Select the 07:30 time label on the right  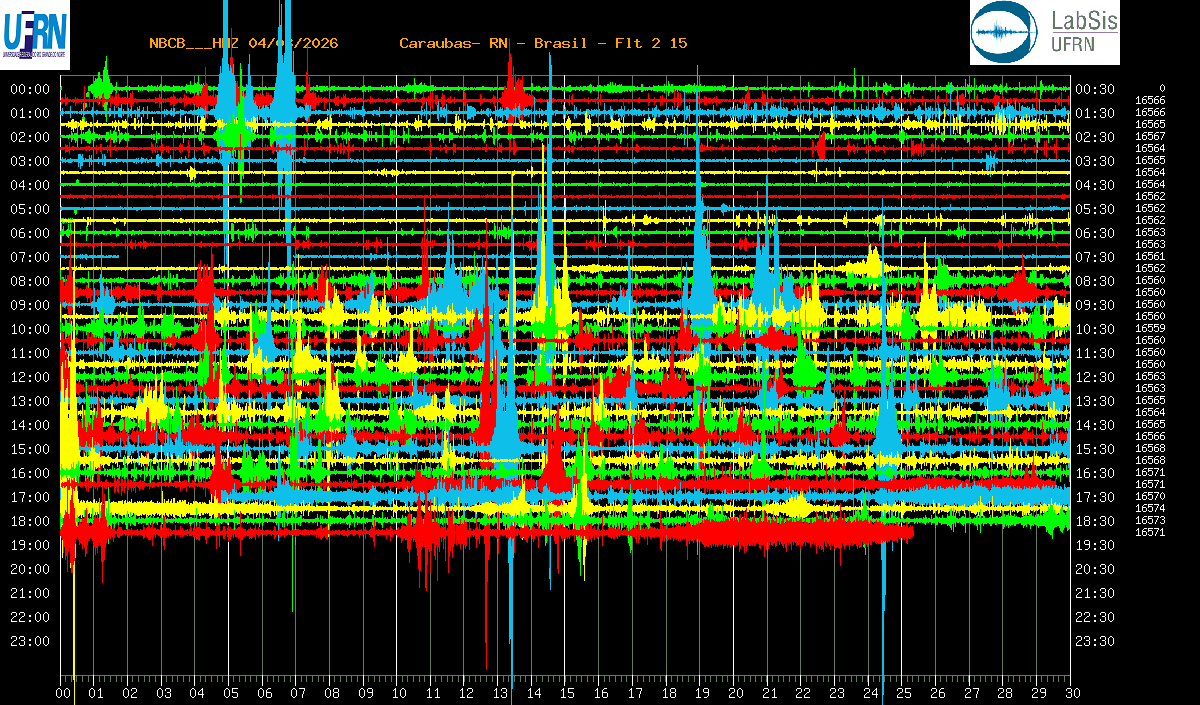click(x=1095, y=257)
